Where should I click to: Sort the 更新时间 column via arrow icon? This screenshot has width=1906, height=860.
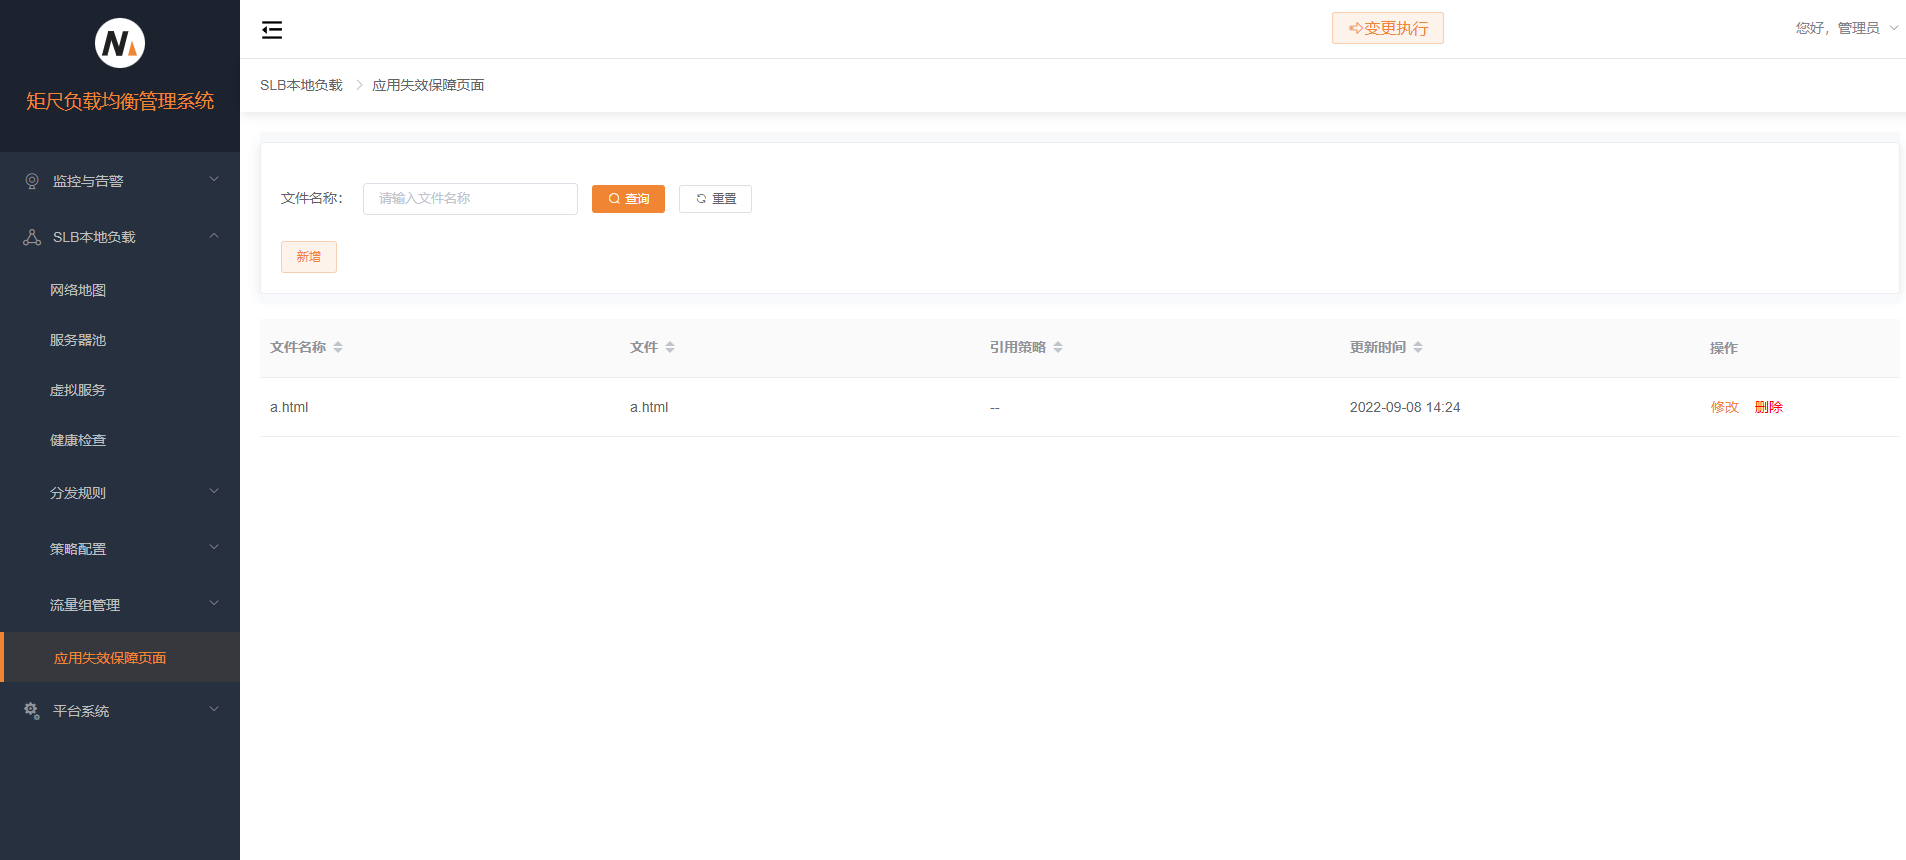click(x=1418, y=347)
